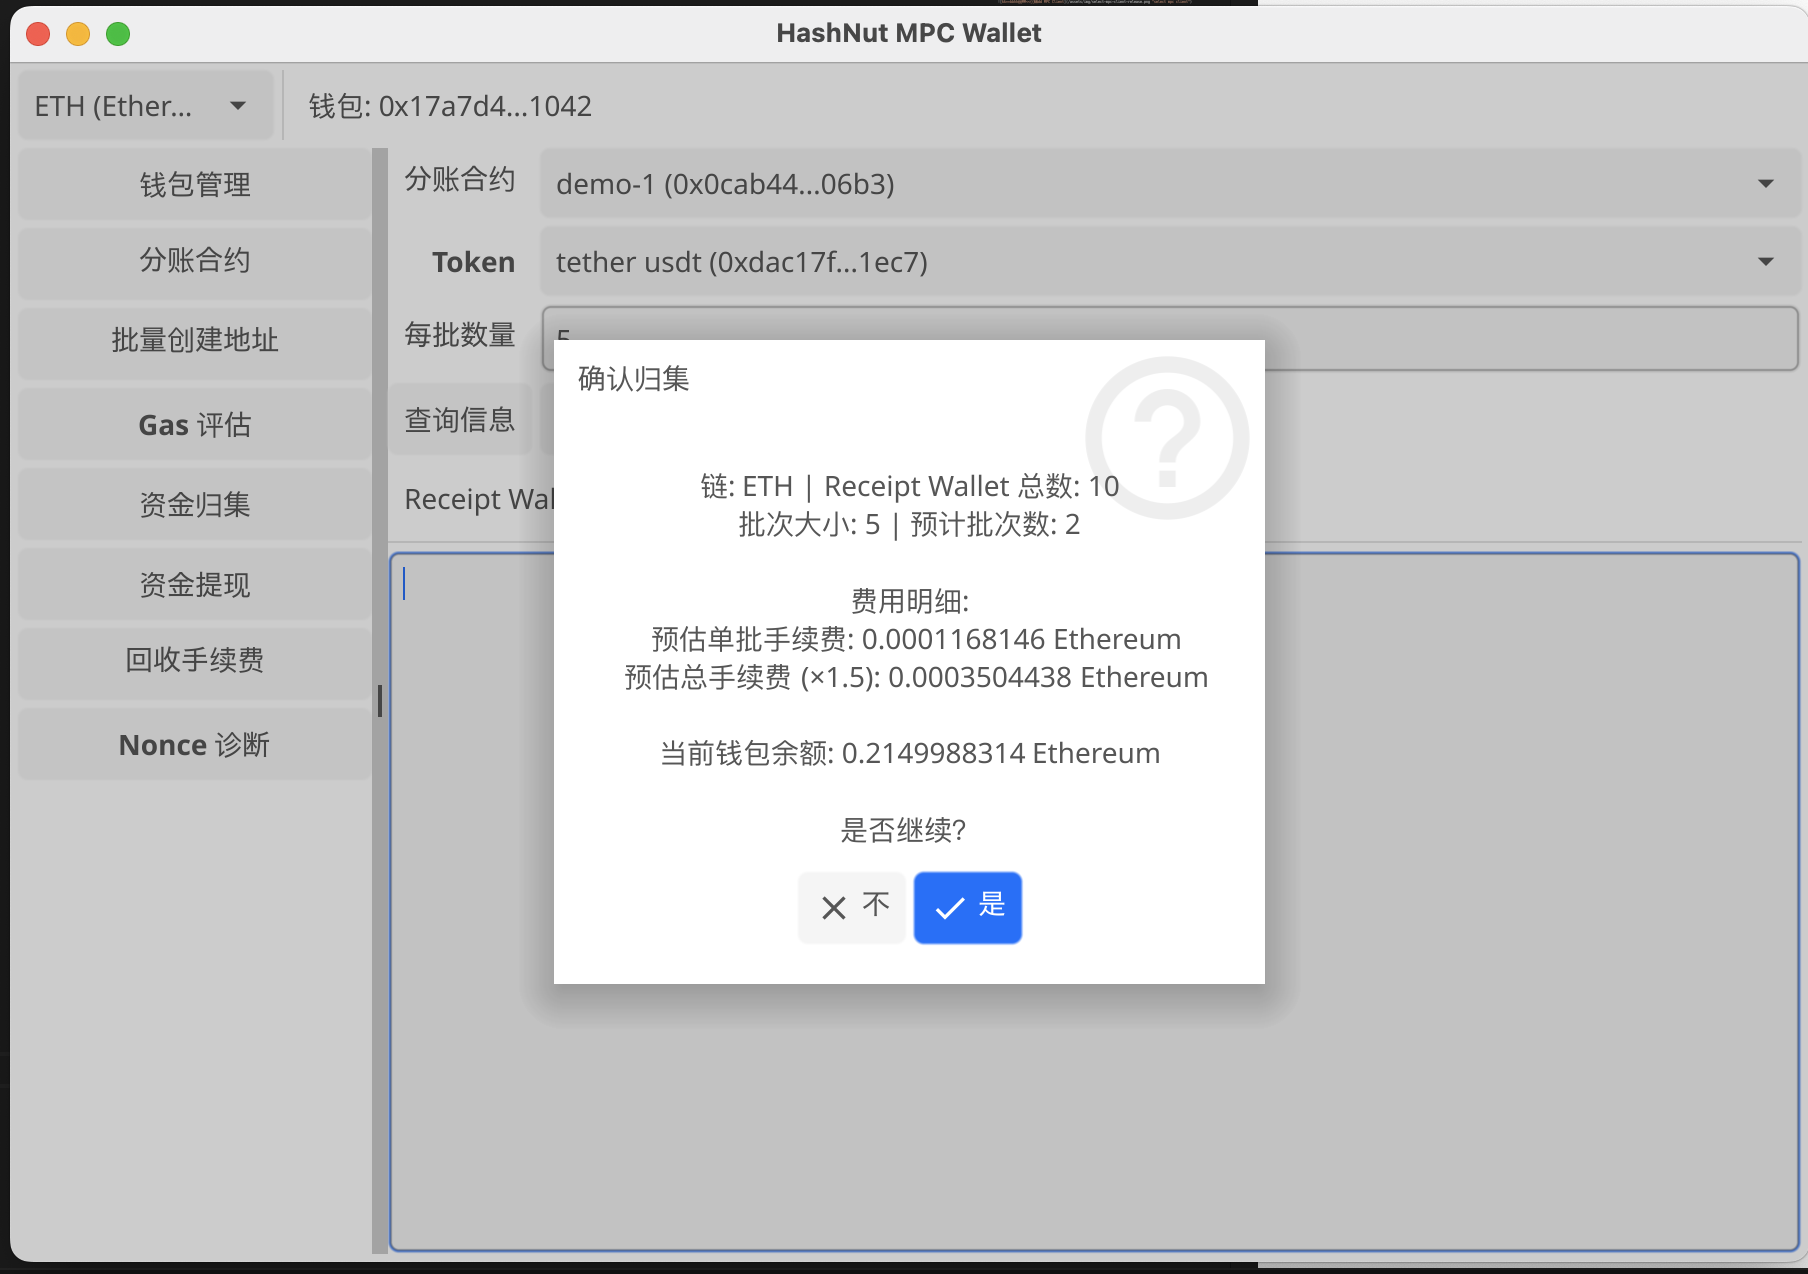This screenshot has height=1274, width=1808.
Task: Click the 确认归集 dialog title
Action: pyautogui.click(x=634, y=379)
